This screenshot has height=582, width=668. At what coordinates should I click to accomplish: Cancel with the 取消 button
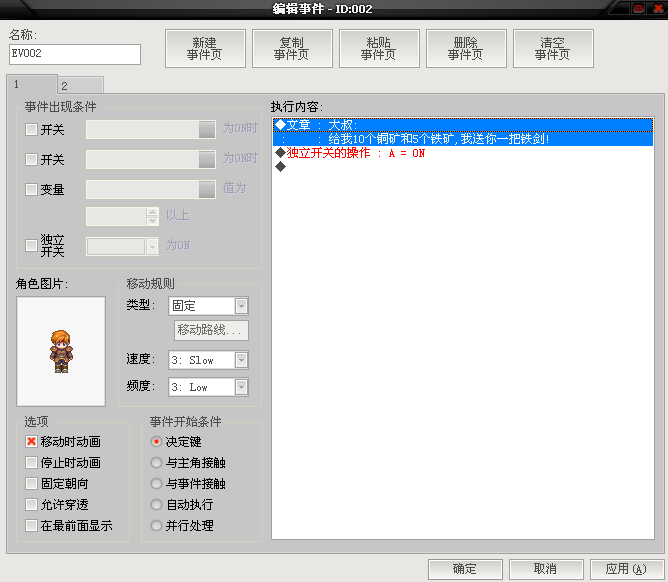pos(546,569)
